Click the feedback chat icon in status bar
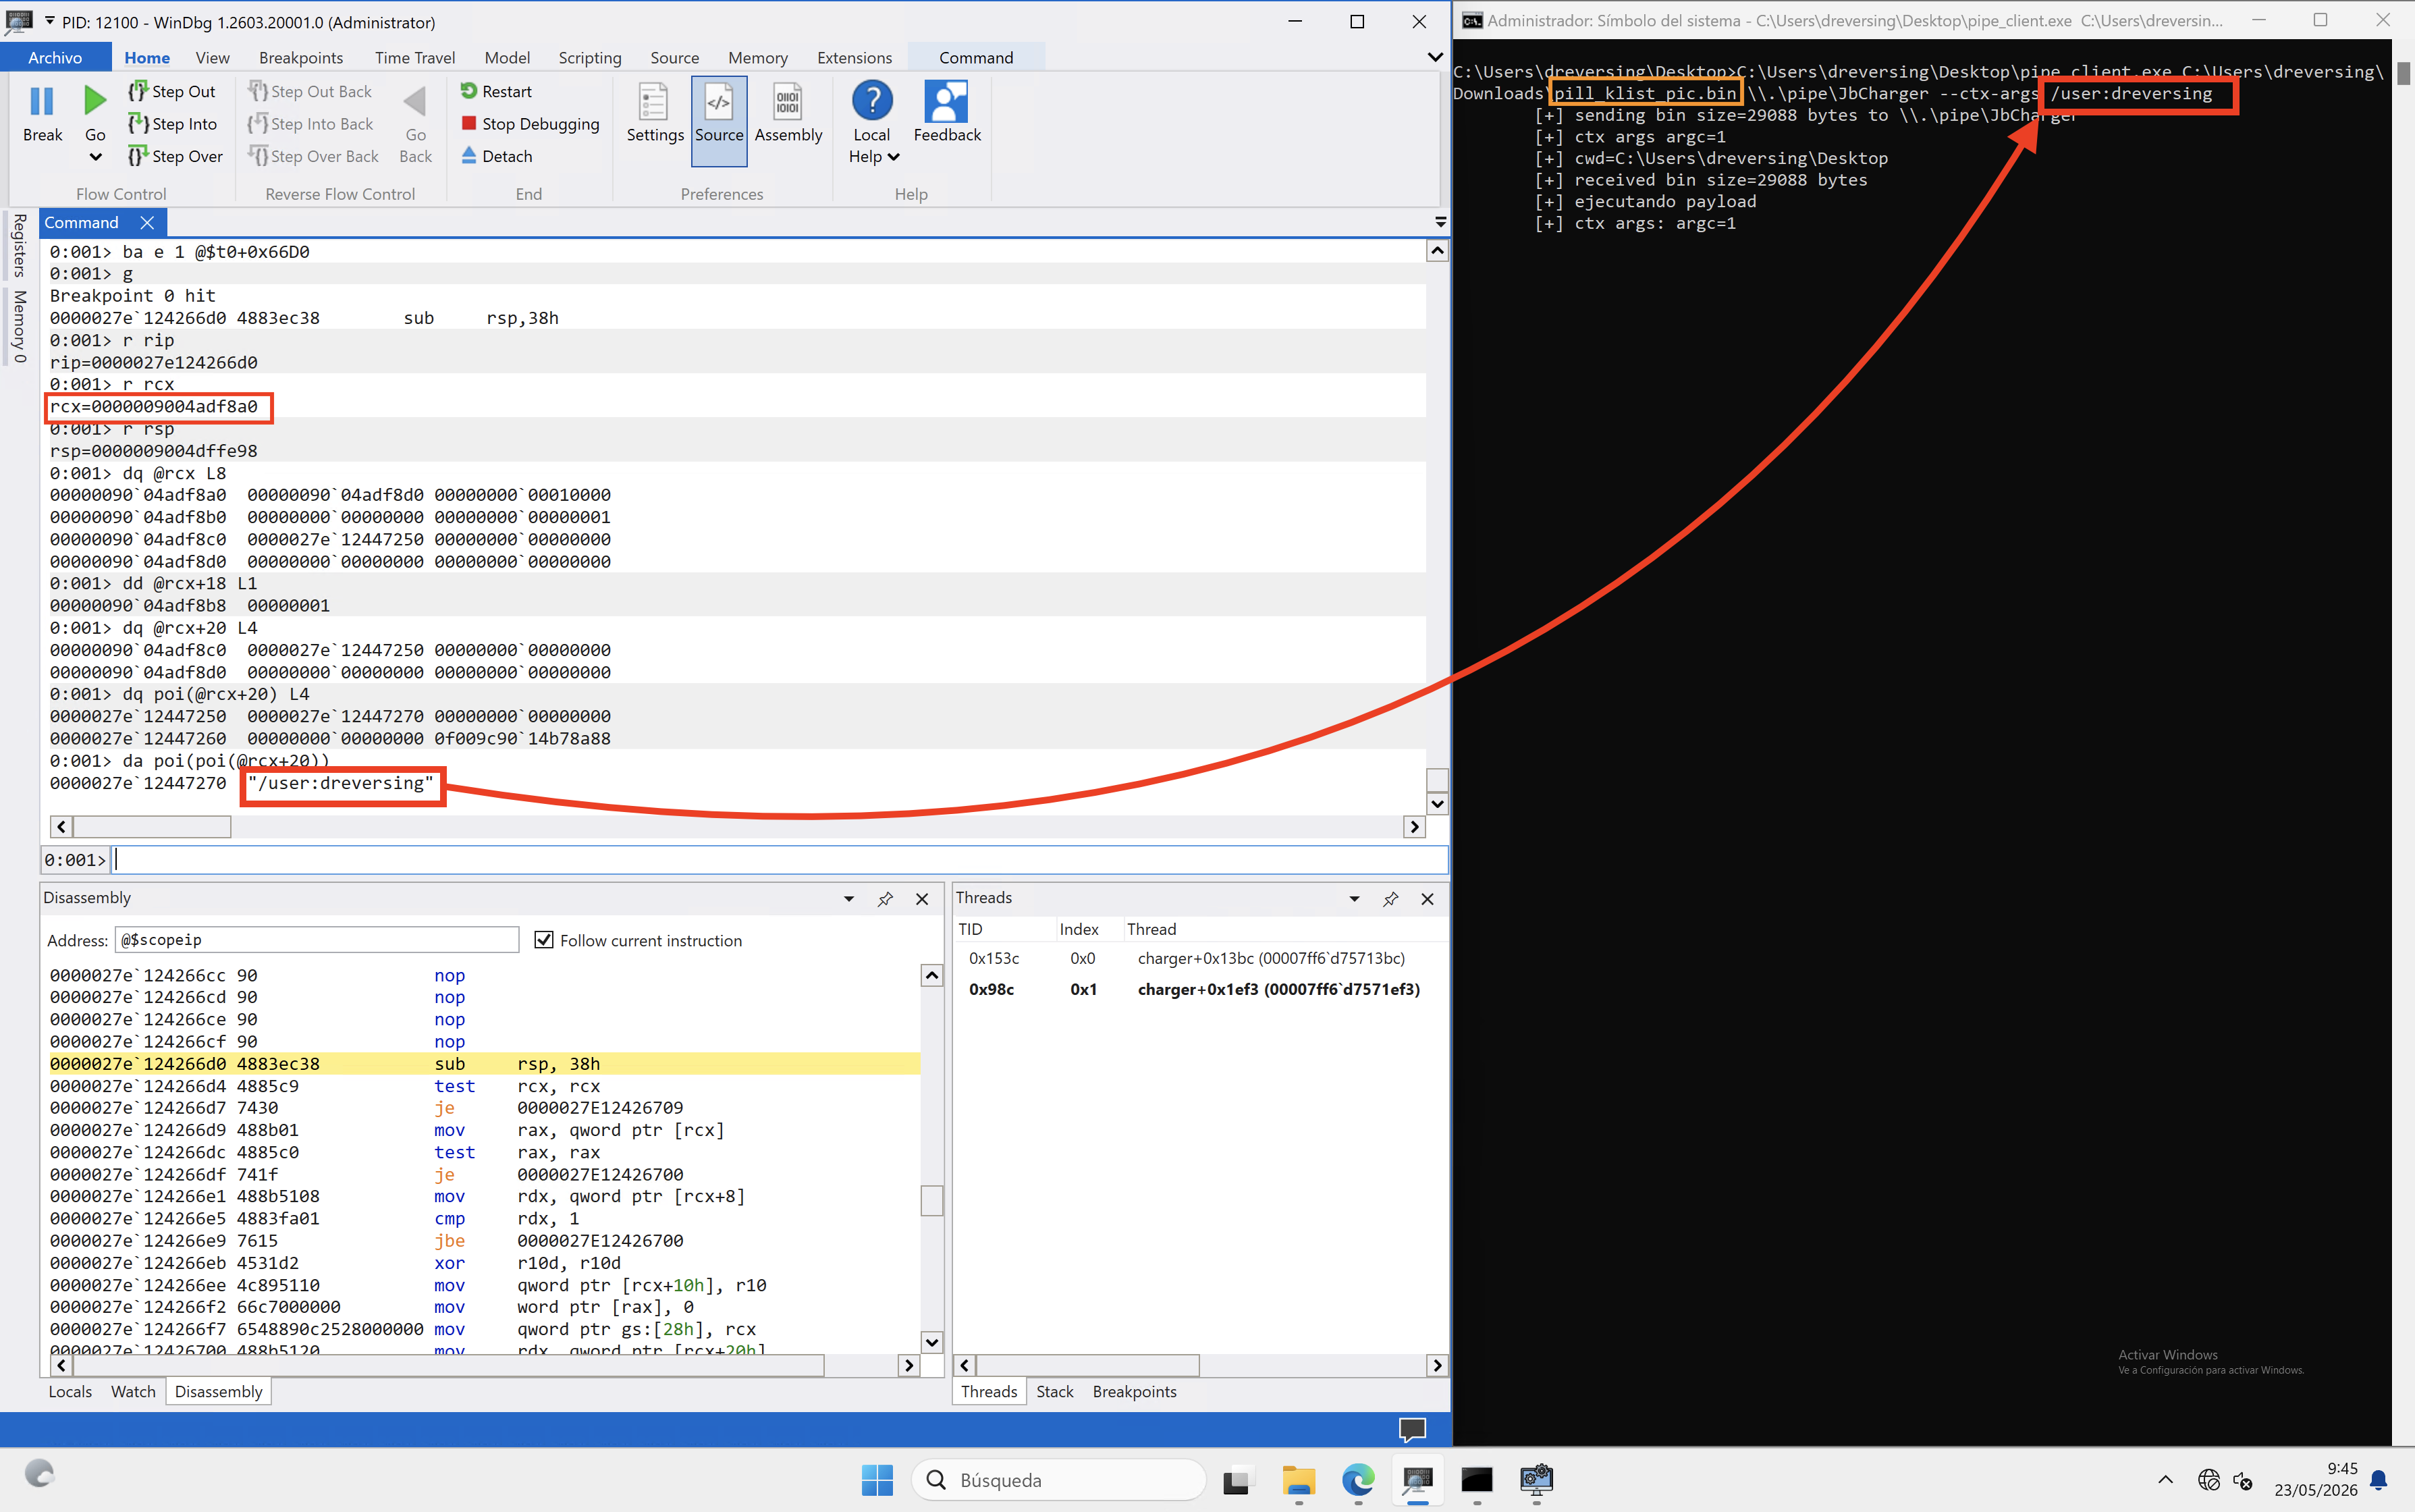 pos(1411,1429)
